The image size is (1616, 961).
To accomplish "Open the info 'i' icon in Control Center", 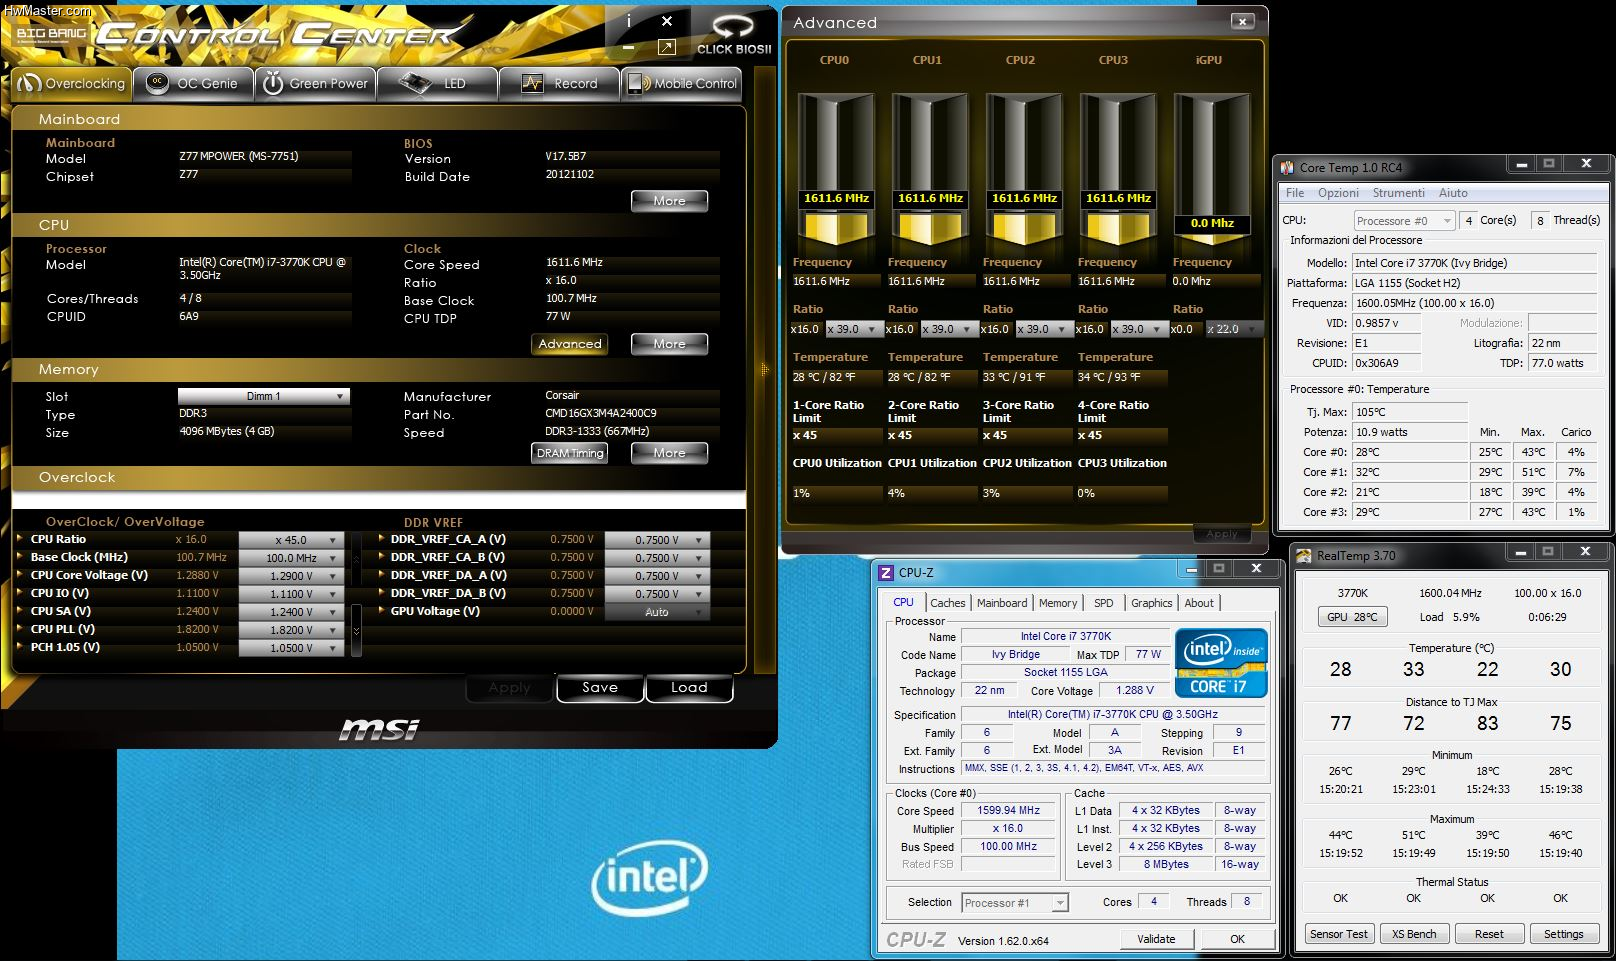I will pyautogui.click(x=628, y=21).
